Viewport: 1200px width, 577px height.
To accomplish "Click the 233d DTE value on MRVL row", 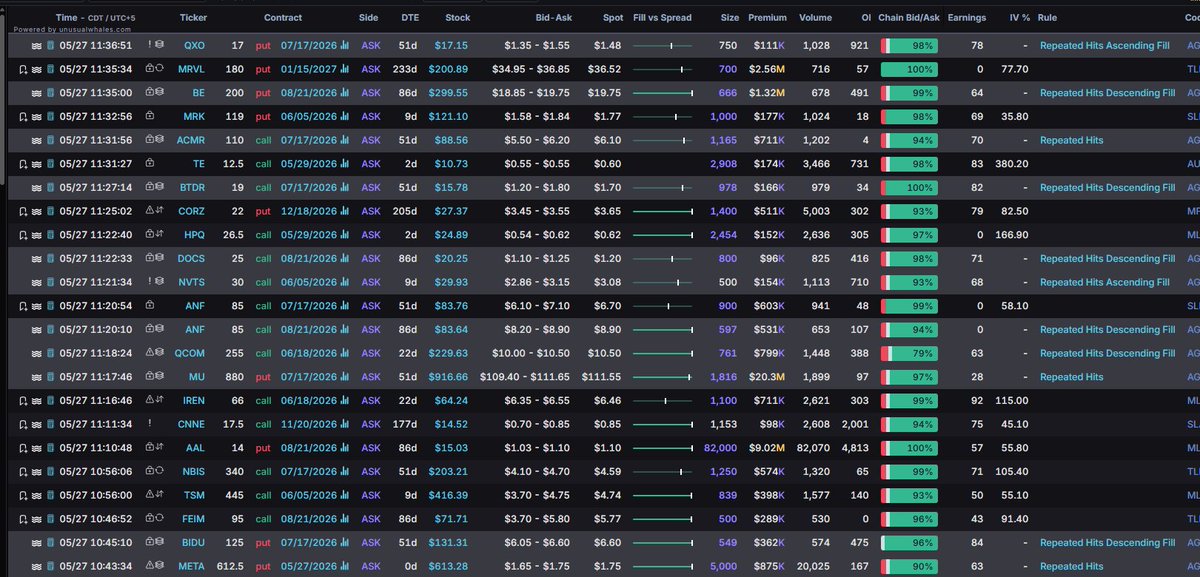I will point(406,69).
